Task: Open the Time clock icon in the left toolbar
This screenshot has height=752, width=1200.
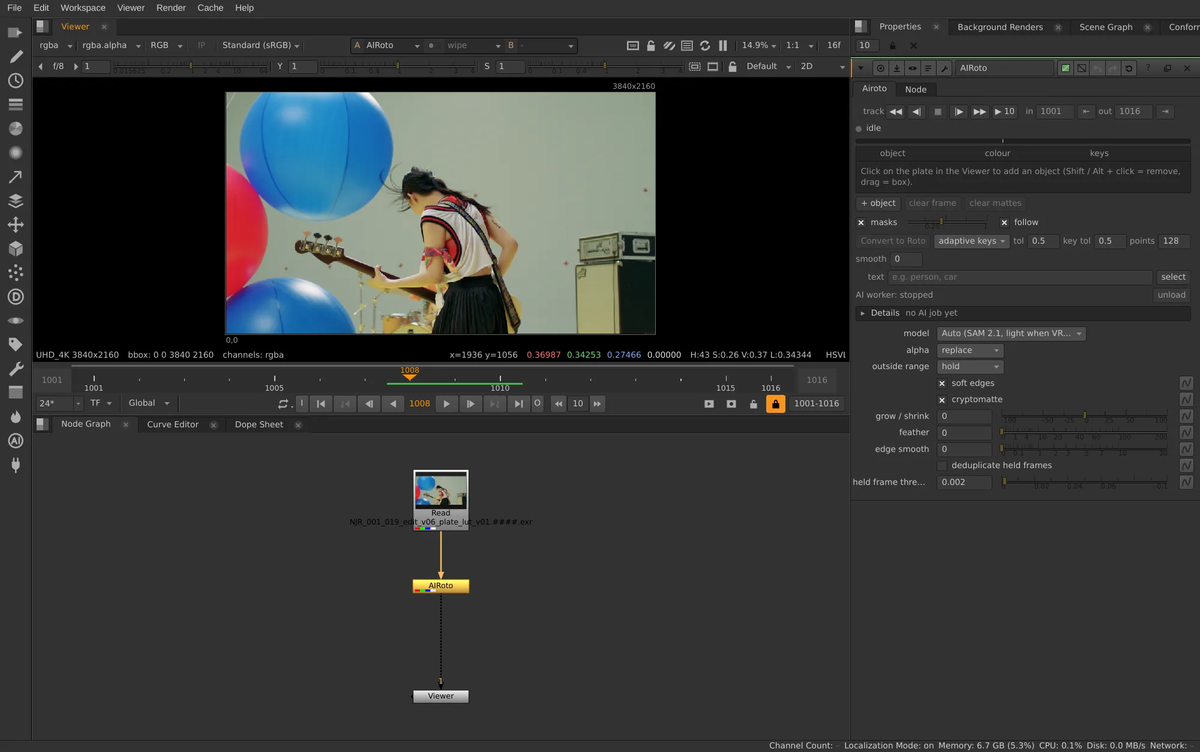Action: pos(16,81)
